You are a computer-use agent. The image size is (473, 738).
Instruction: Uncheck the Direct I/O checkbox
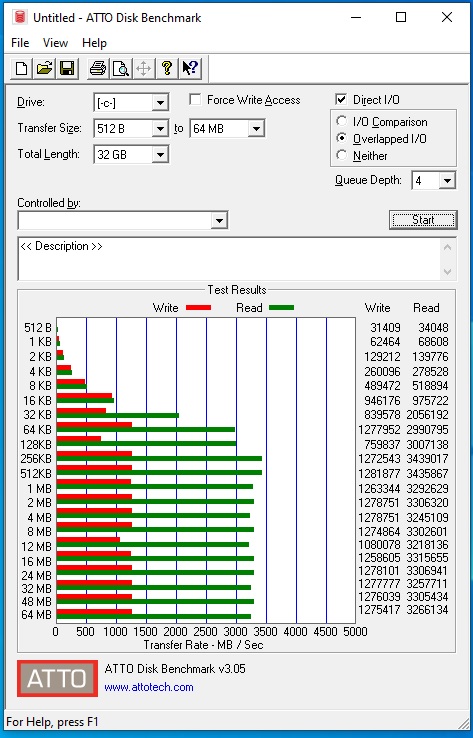pyautogui.click(x=341, y=99)
